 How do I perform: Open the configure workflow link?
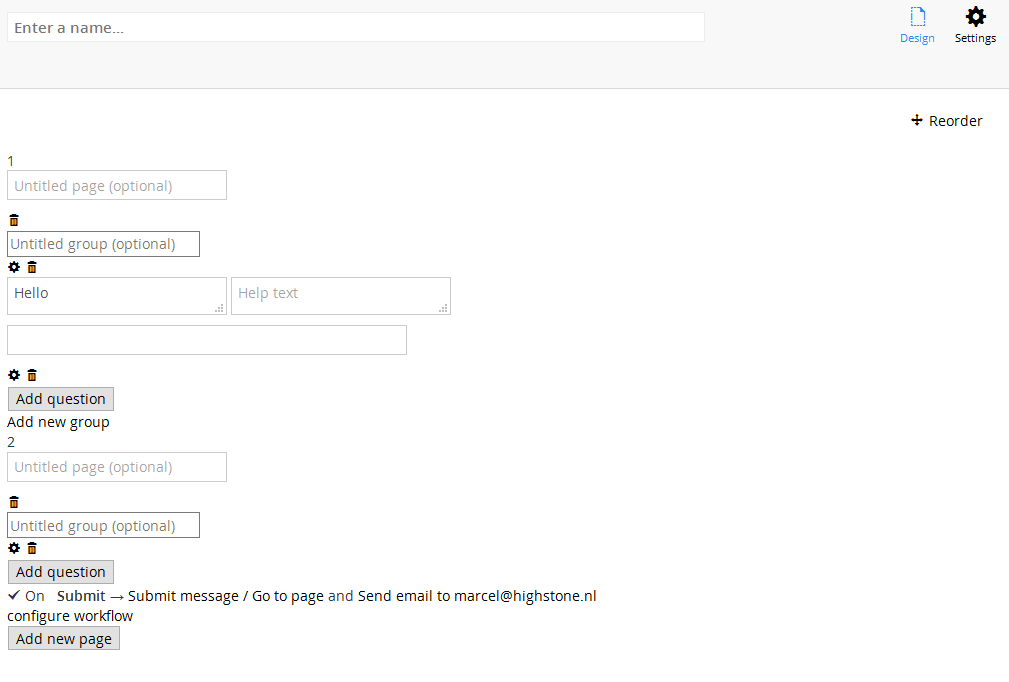tap(70, 616)
